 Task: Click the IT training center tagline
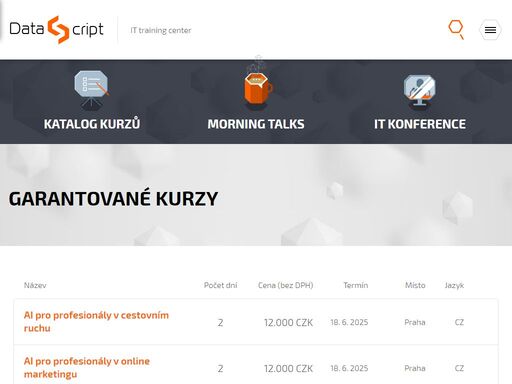(x=161, y=30)
